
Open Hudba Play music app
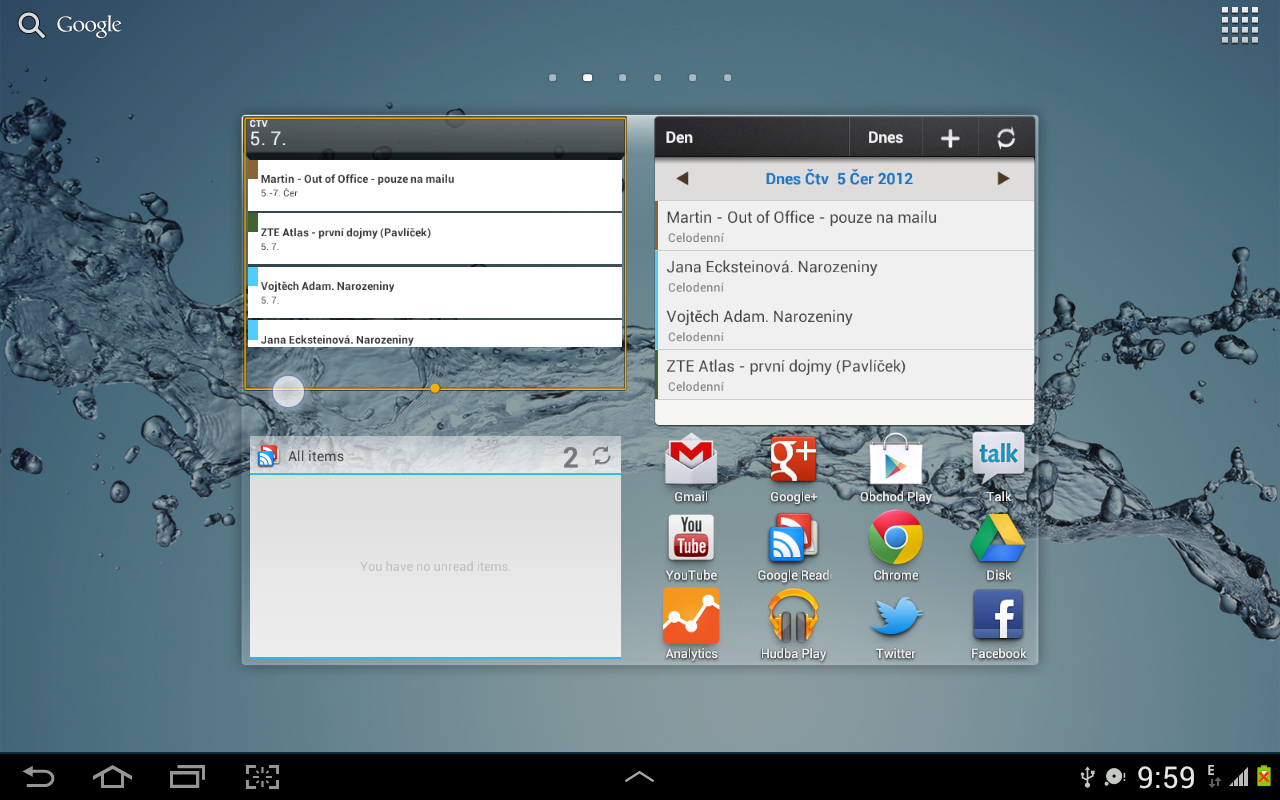tap(793, 616)
